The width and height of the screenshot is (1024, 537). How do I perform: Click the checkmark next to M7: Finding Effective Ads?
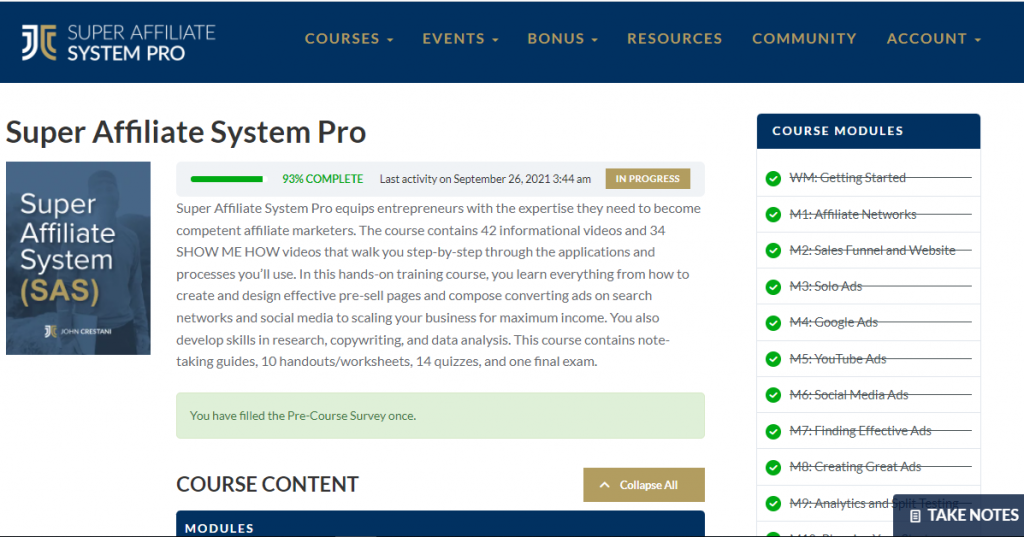click(773, 431)
